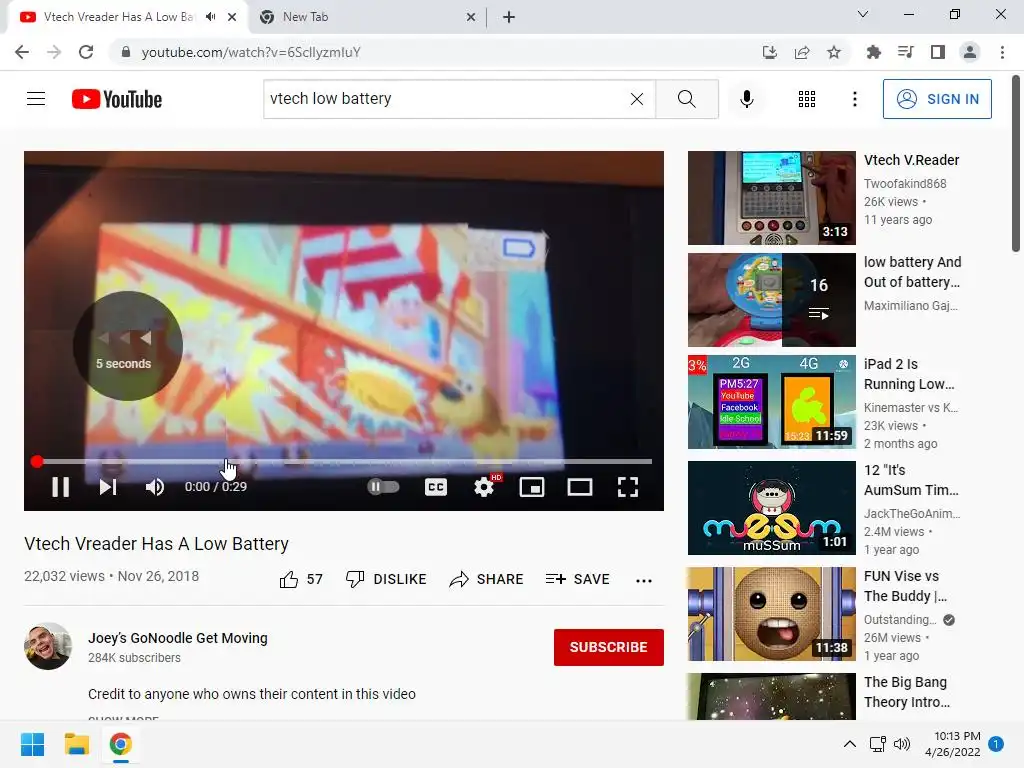Start voice search with microphone icon
The height and width of the screenshot is (768, 1024).
tap(746, 99)
